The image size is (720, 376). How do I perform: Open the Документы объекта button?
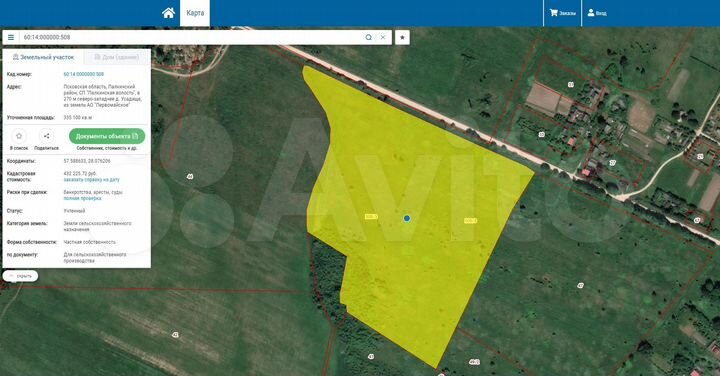107,136
